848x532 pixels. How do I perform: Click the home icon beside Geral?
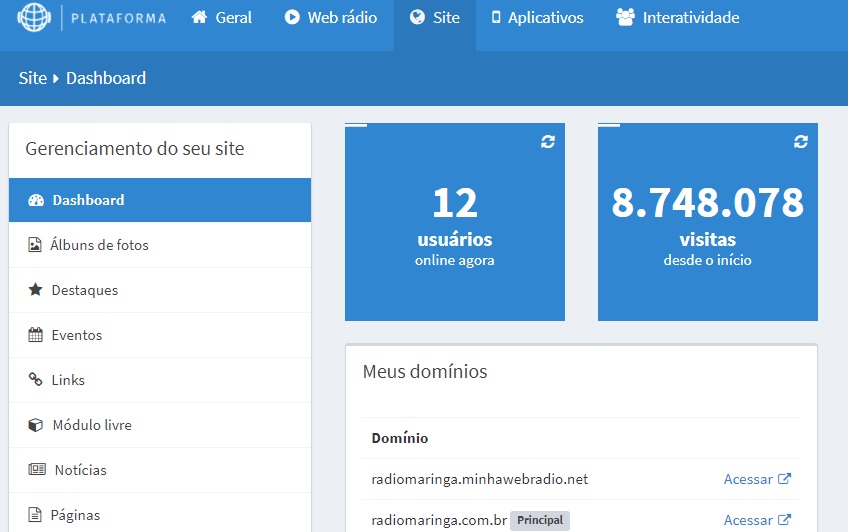click(200, 17)
